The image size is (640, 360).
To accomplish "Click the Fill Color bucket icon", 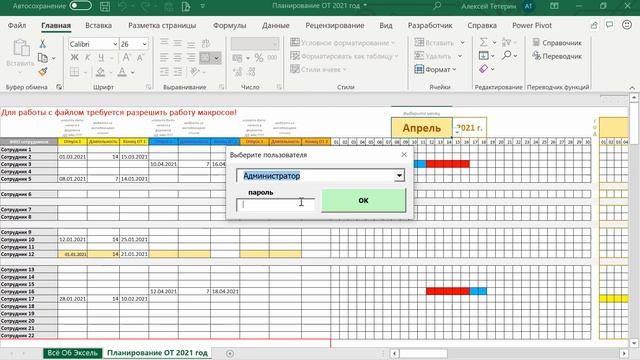I will [x=100, y=72].
